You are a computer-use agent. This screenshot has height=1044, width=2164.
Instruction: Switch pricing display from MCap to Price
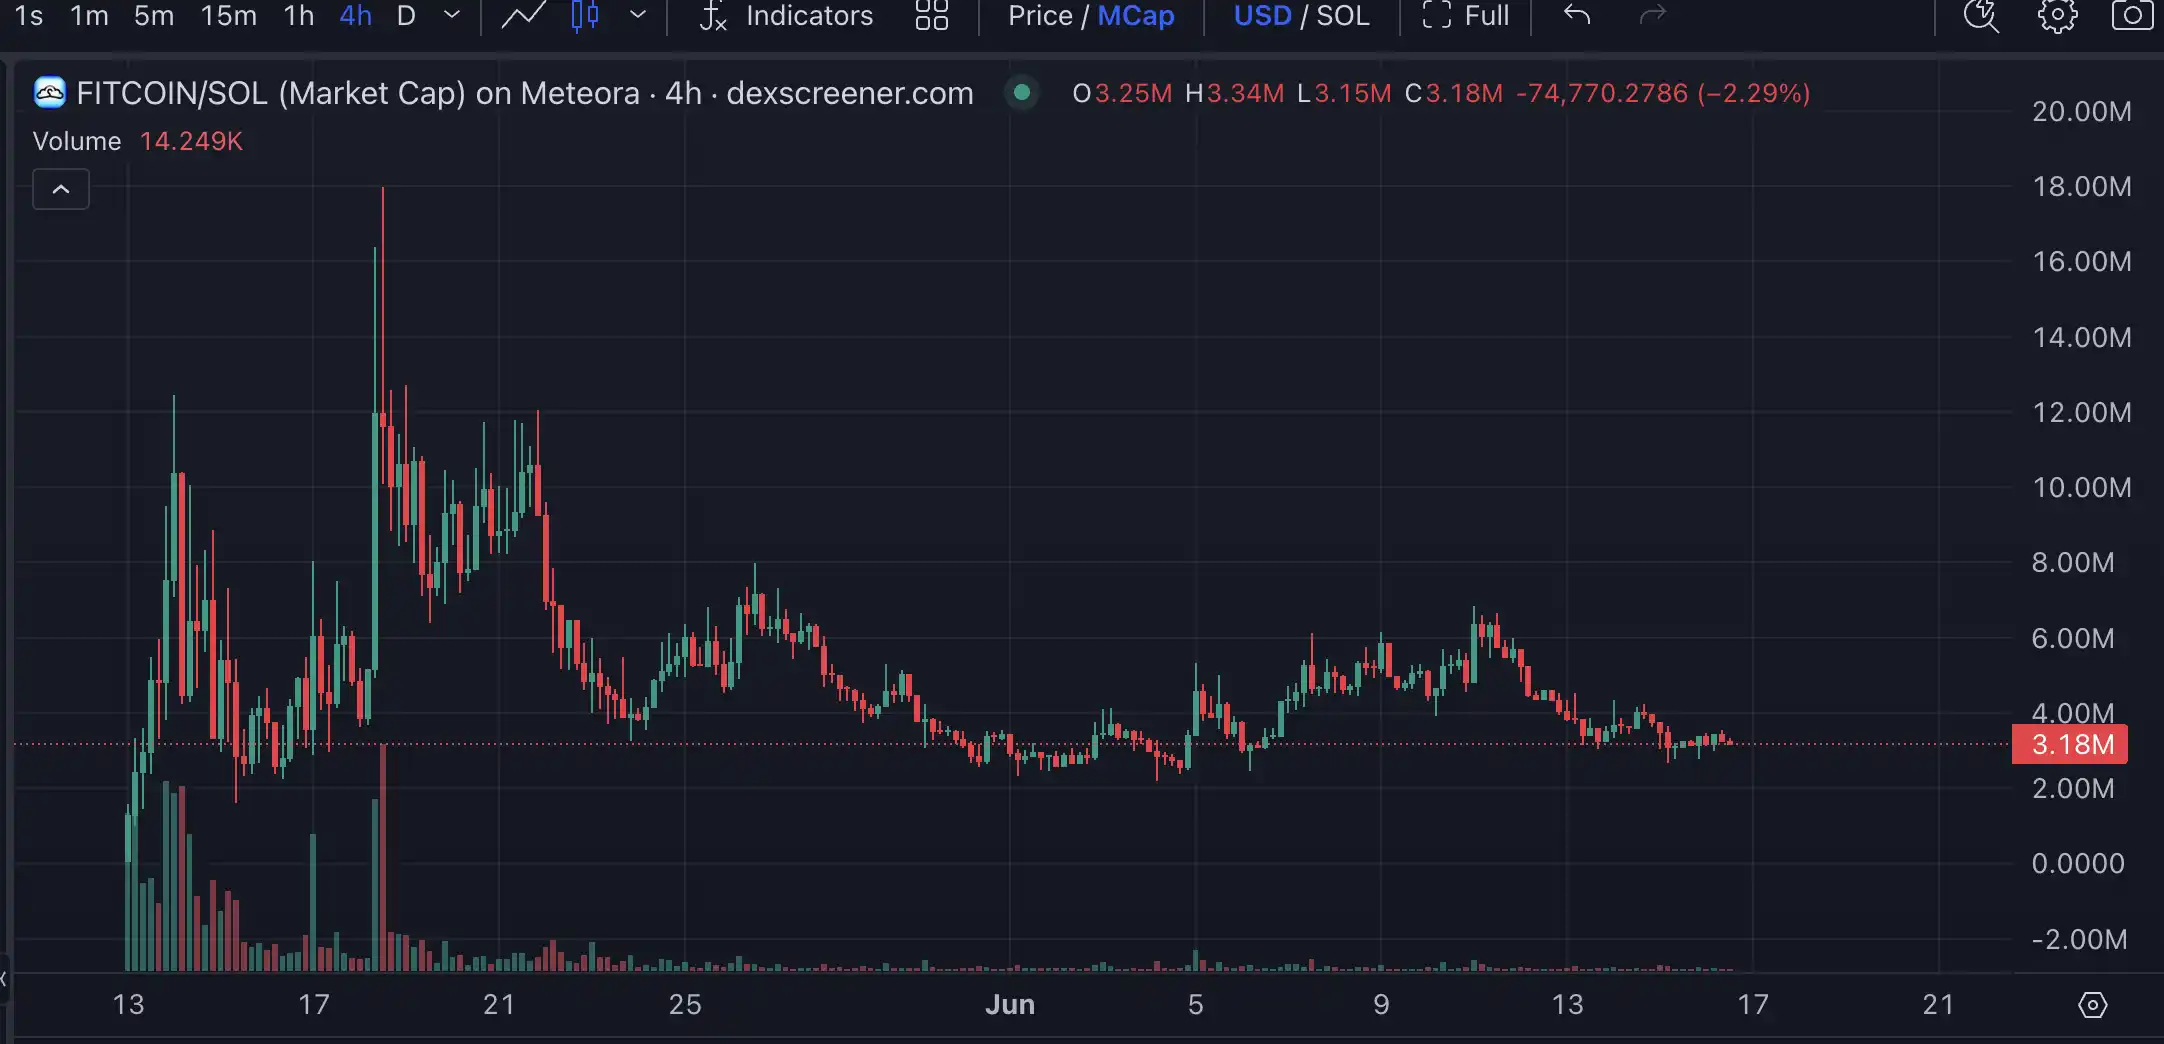pyautogui.click(x=1043, y=16)
